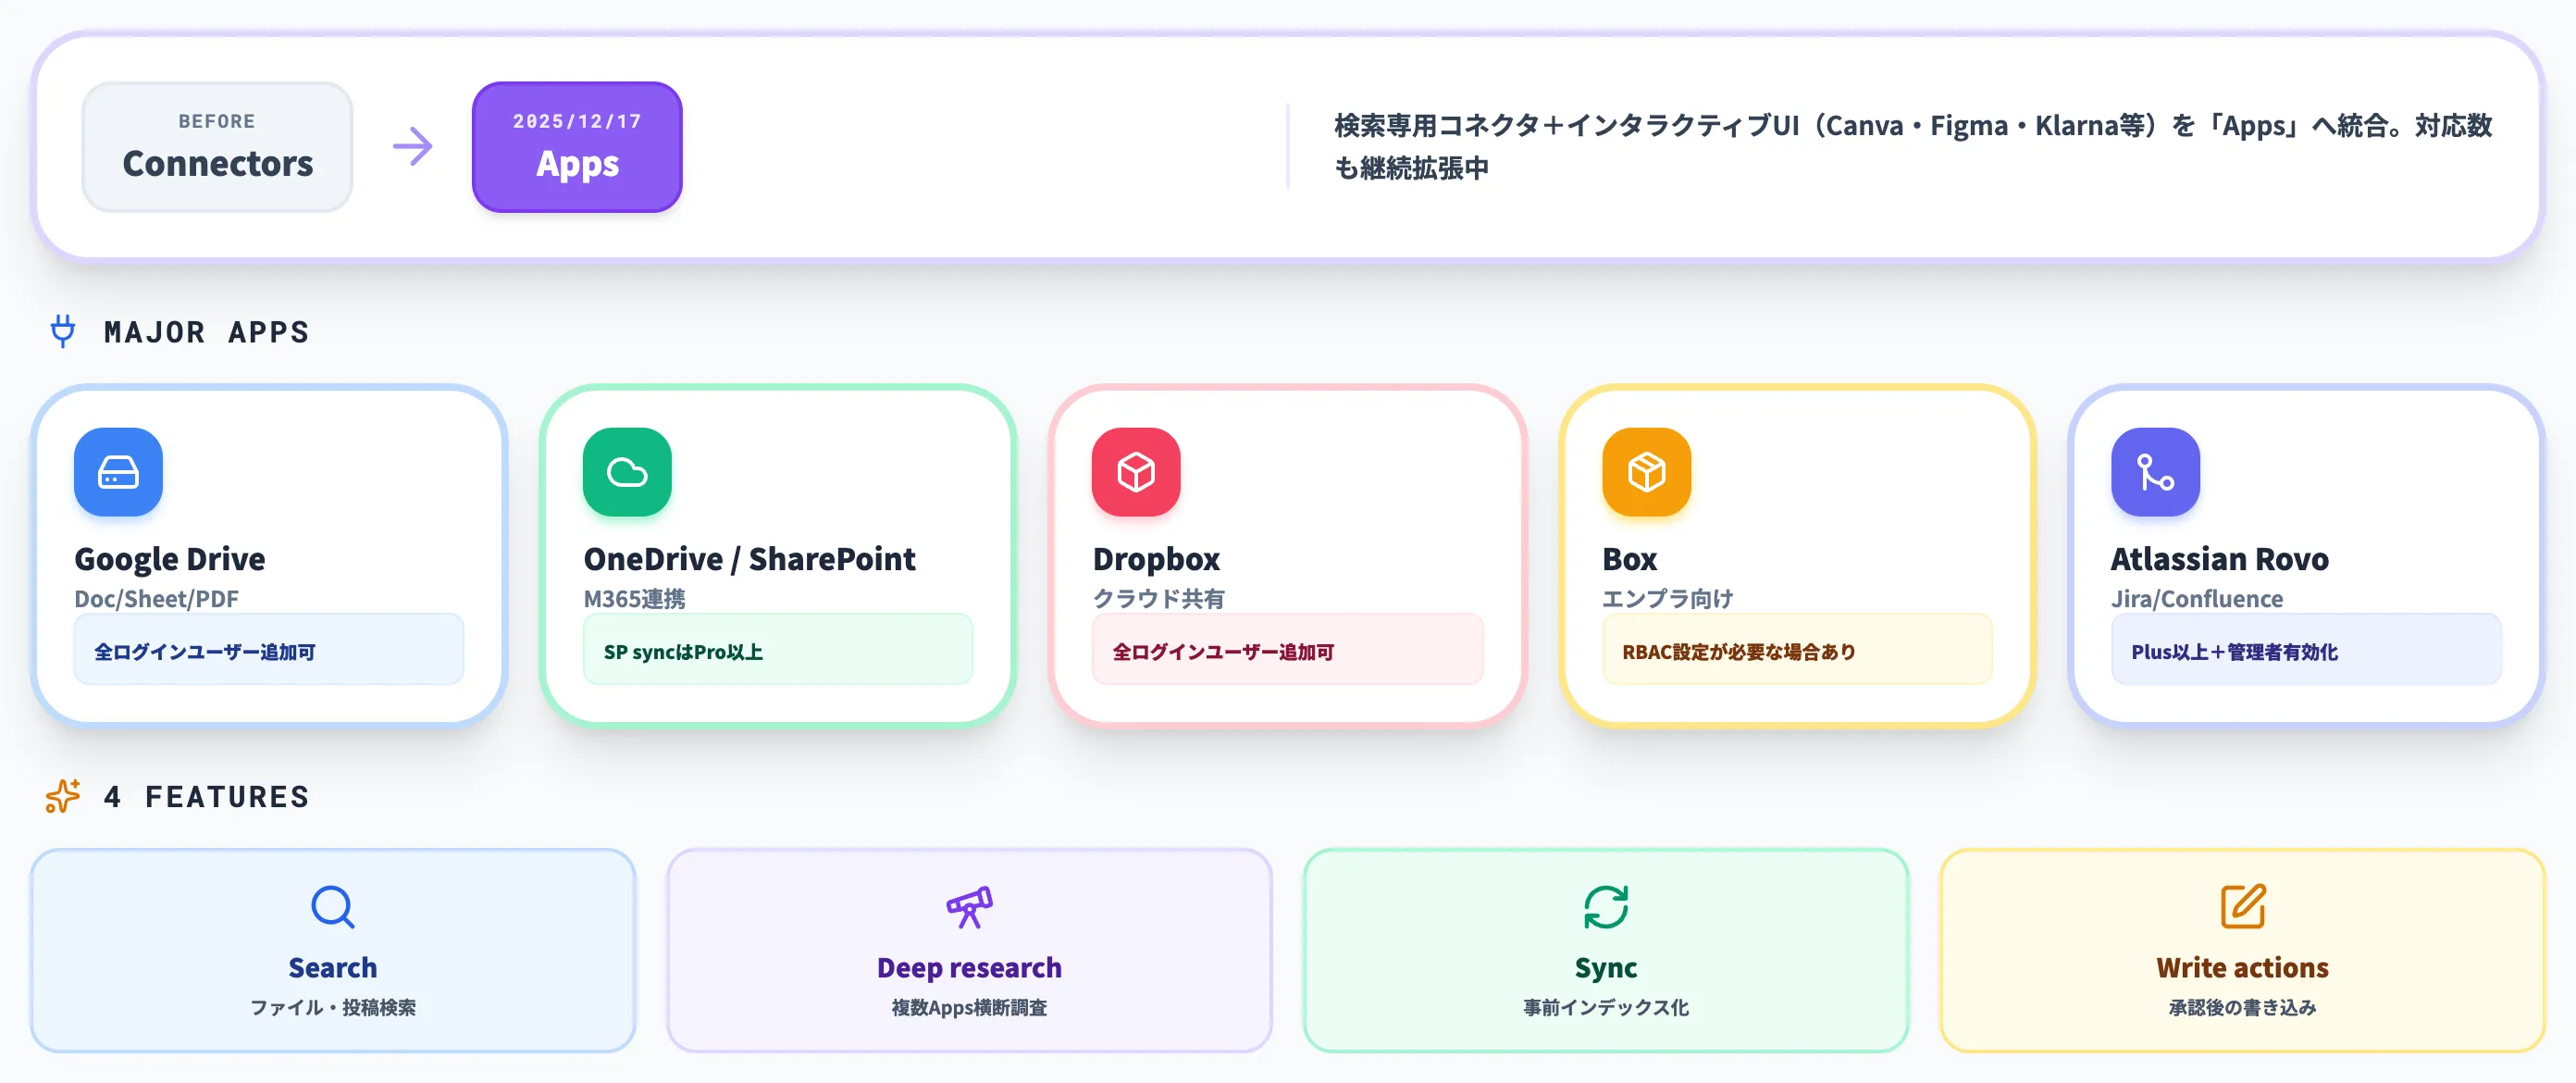2576x1083 pixels.
Task: Click the Box card title
Action: click(1629, 559)
